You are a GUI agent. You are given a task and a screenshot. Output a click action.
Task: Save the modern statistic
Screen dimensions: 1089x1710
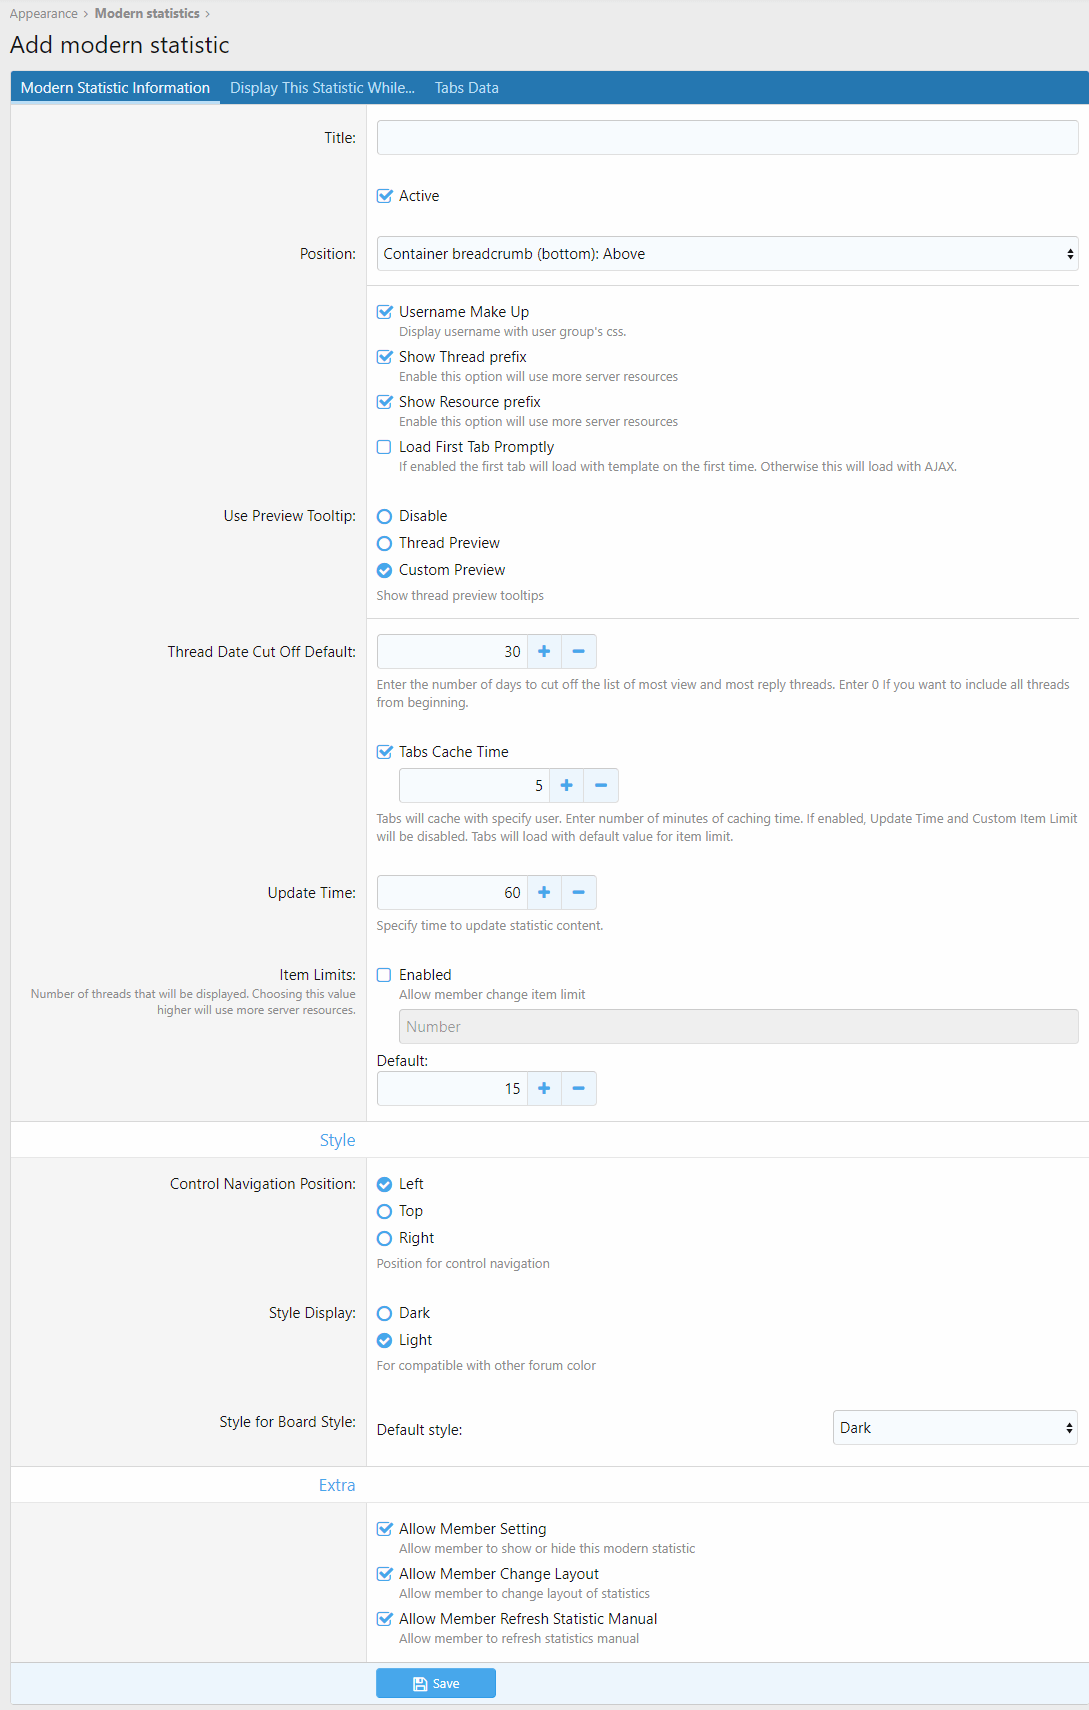pos(436,1684)
